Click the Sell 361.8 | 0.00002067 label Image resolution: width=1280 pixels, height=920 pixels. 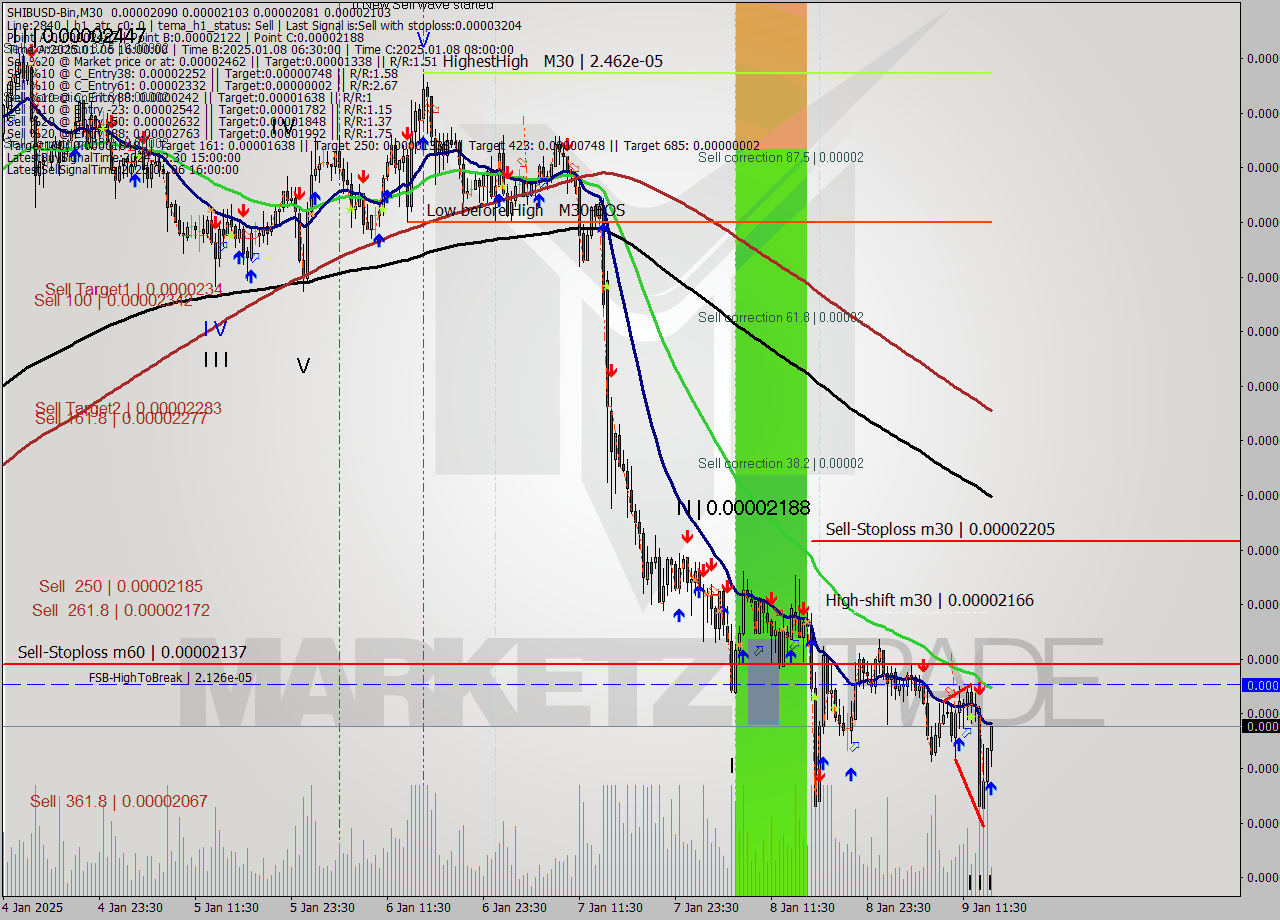pos(119,801)
